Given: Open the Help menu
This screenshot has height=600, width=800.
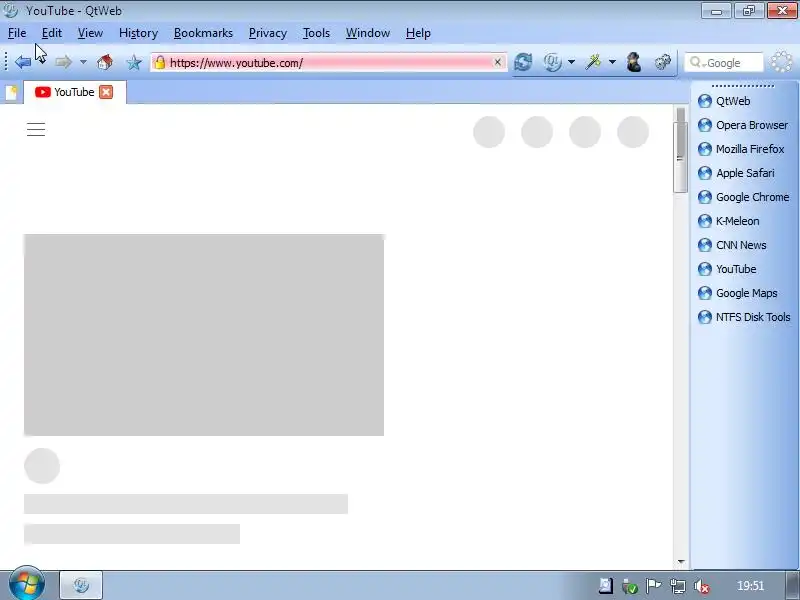Looking at the screenshot, I should (x=418, y=33).
